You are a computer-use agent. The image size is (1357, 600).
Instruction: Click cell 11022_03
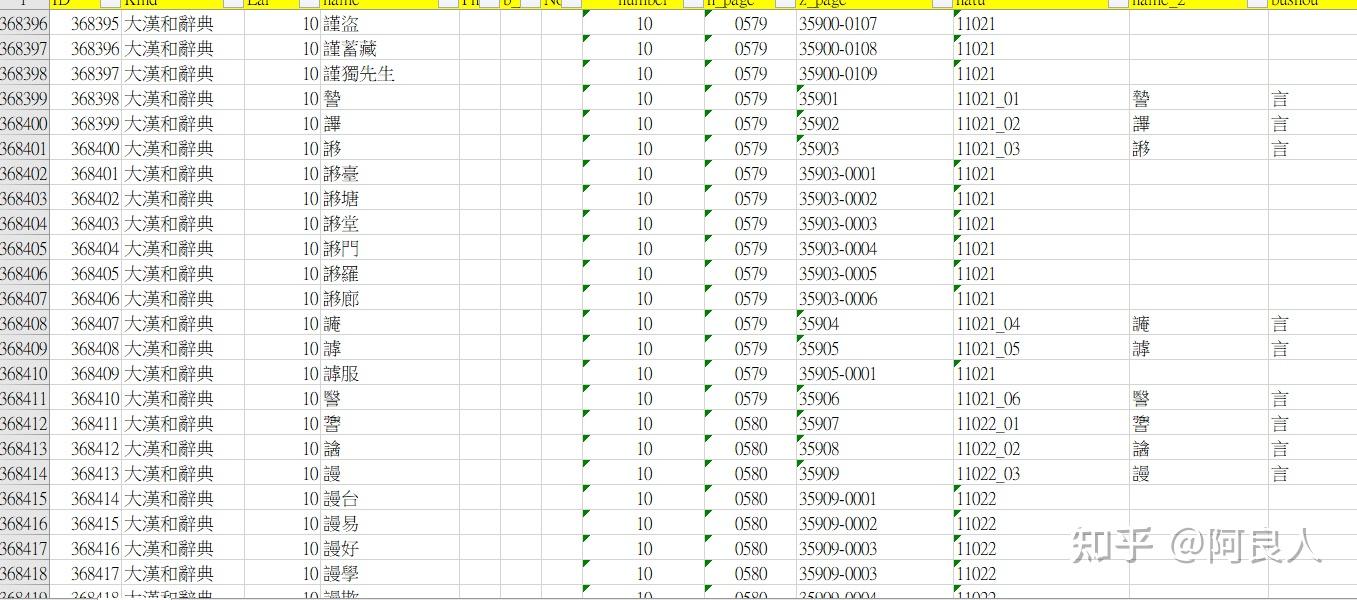(x=1041, y=474)
